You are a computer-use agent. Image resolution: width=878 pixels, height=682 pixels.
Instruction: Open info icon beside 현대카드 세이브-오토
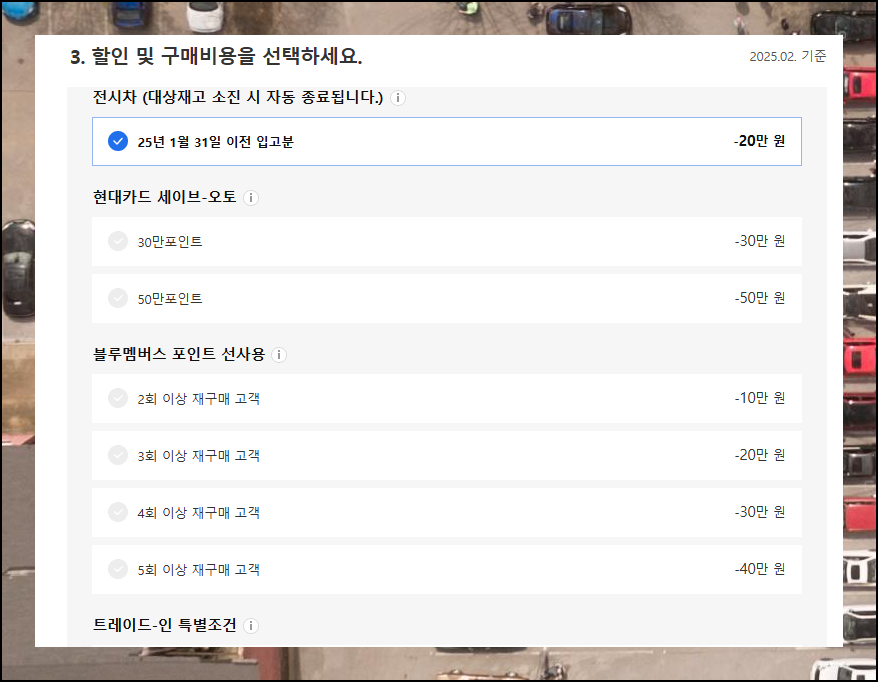[251, 198]
